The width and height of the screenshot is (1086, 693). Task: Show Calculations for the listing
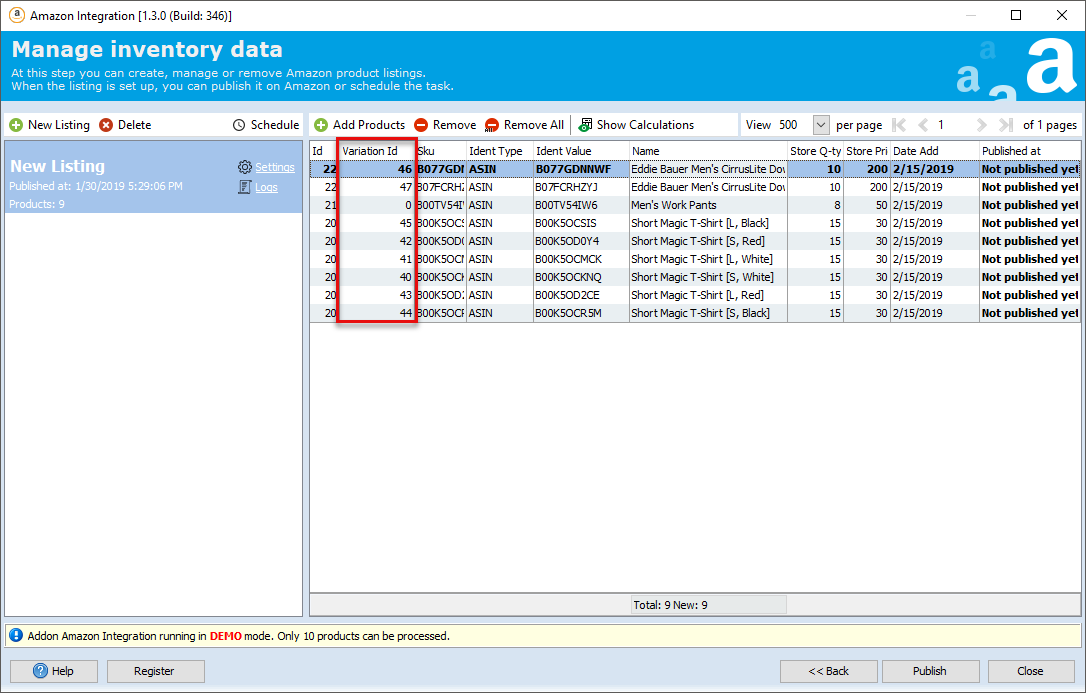(636, 125)
